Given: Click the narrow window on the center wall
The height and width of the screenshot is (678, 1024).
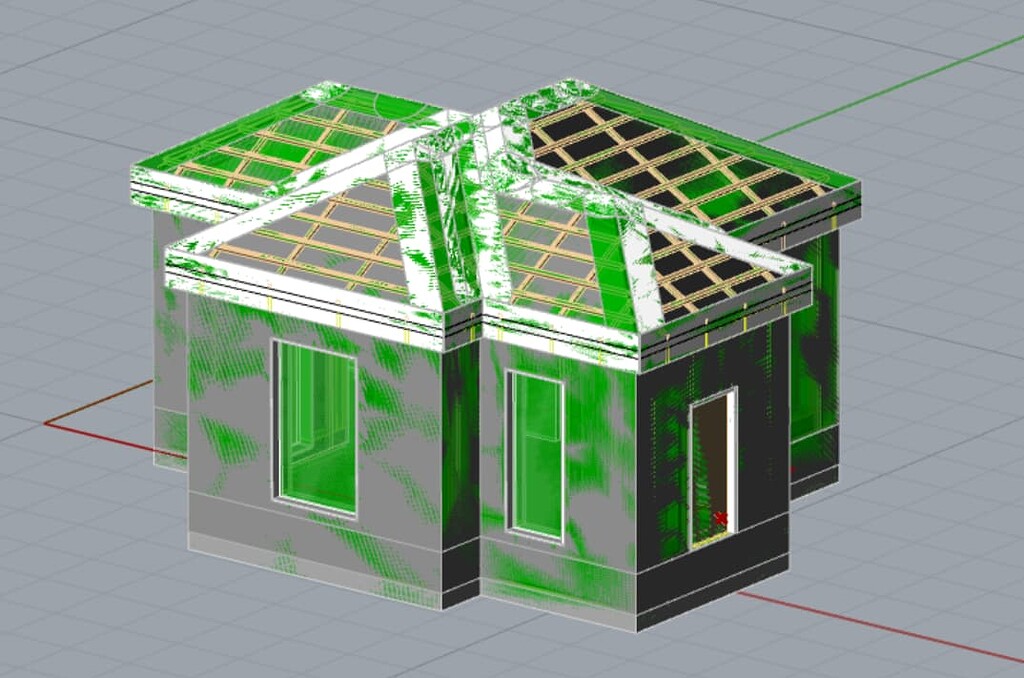Looking at the screenshot, I should 536,455.
